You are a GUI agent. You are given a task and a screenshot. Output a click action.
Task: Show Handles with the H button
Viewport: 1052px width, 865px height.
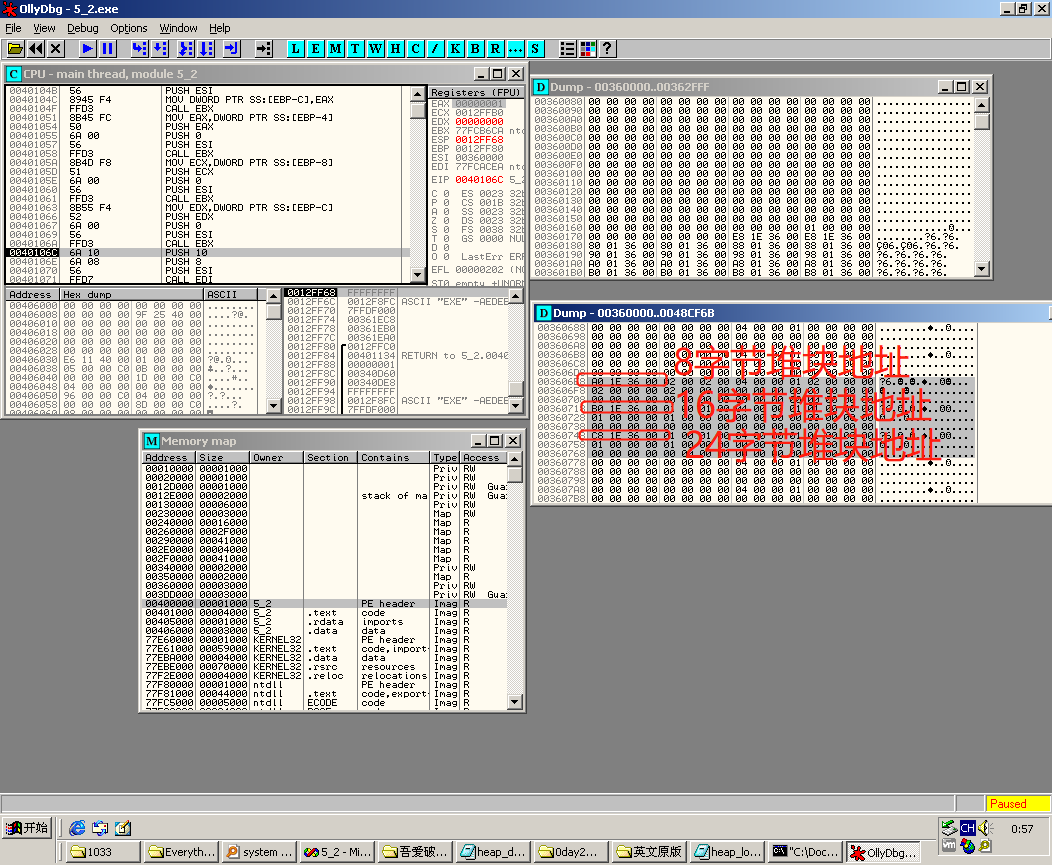point(395,48)
